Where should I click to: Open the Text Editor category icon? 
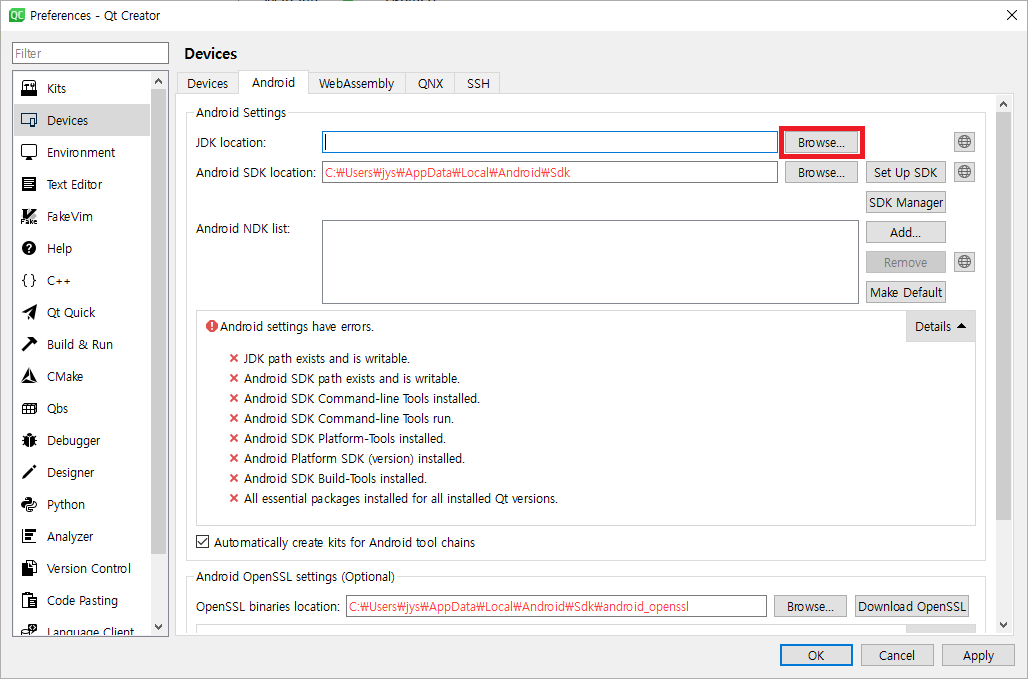(x=29, y=184)
